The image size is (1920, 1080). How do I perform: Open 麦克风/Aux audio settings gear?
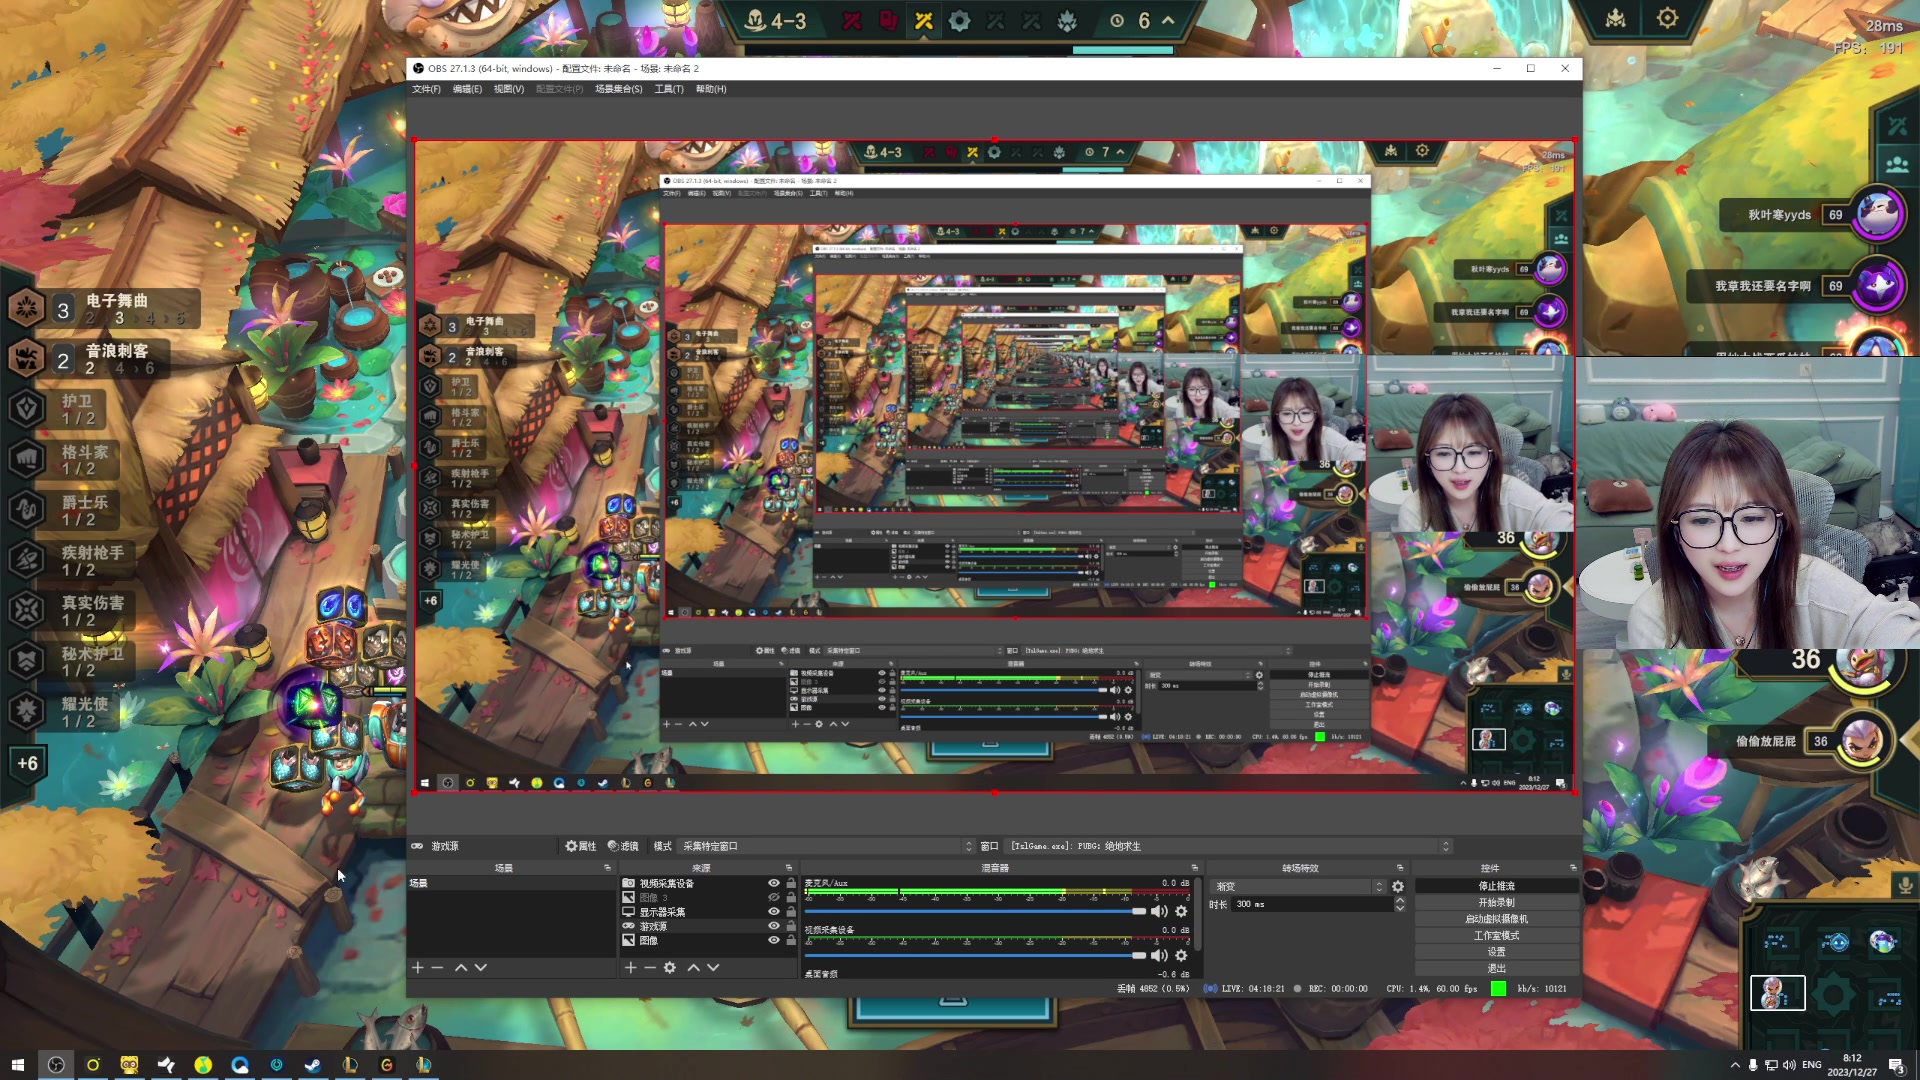point(1181,911)
